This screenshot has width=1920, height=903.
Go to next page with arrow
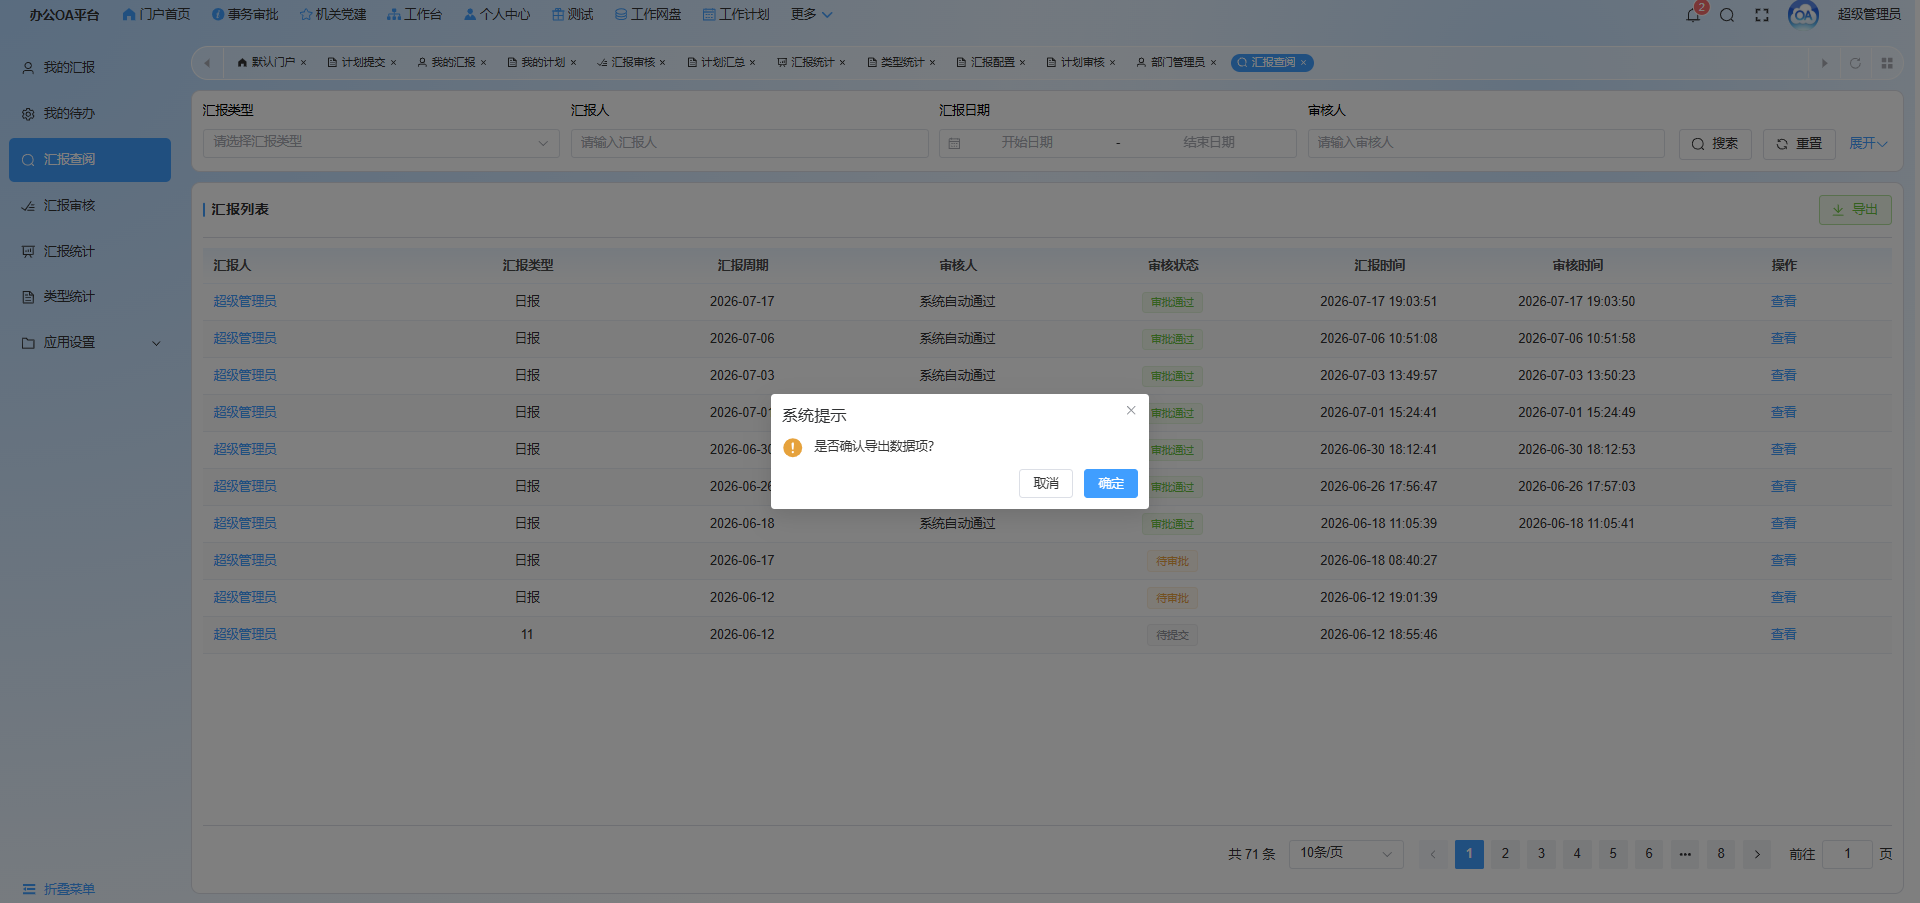(1757, 854)
